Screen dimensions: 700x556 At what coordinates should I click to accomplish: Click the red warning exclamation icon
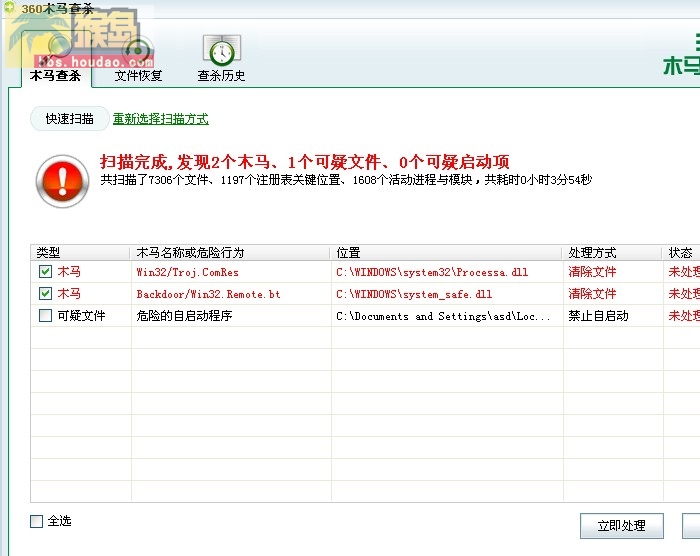pyautogui.click(x=62, y=181)
